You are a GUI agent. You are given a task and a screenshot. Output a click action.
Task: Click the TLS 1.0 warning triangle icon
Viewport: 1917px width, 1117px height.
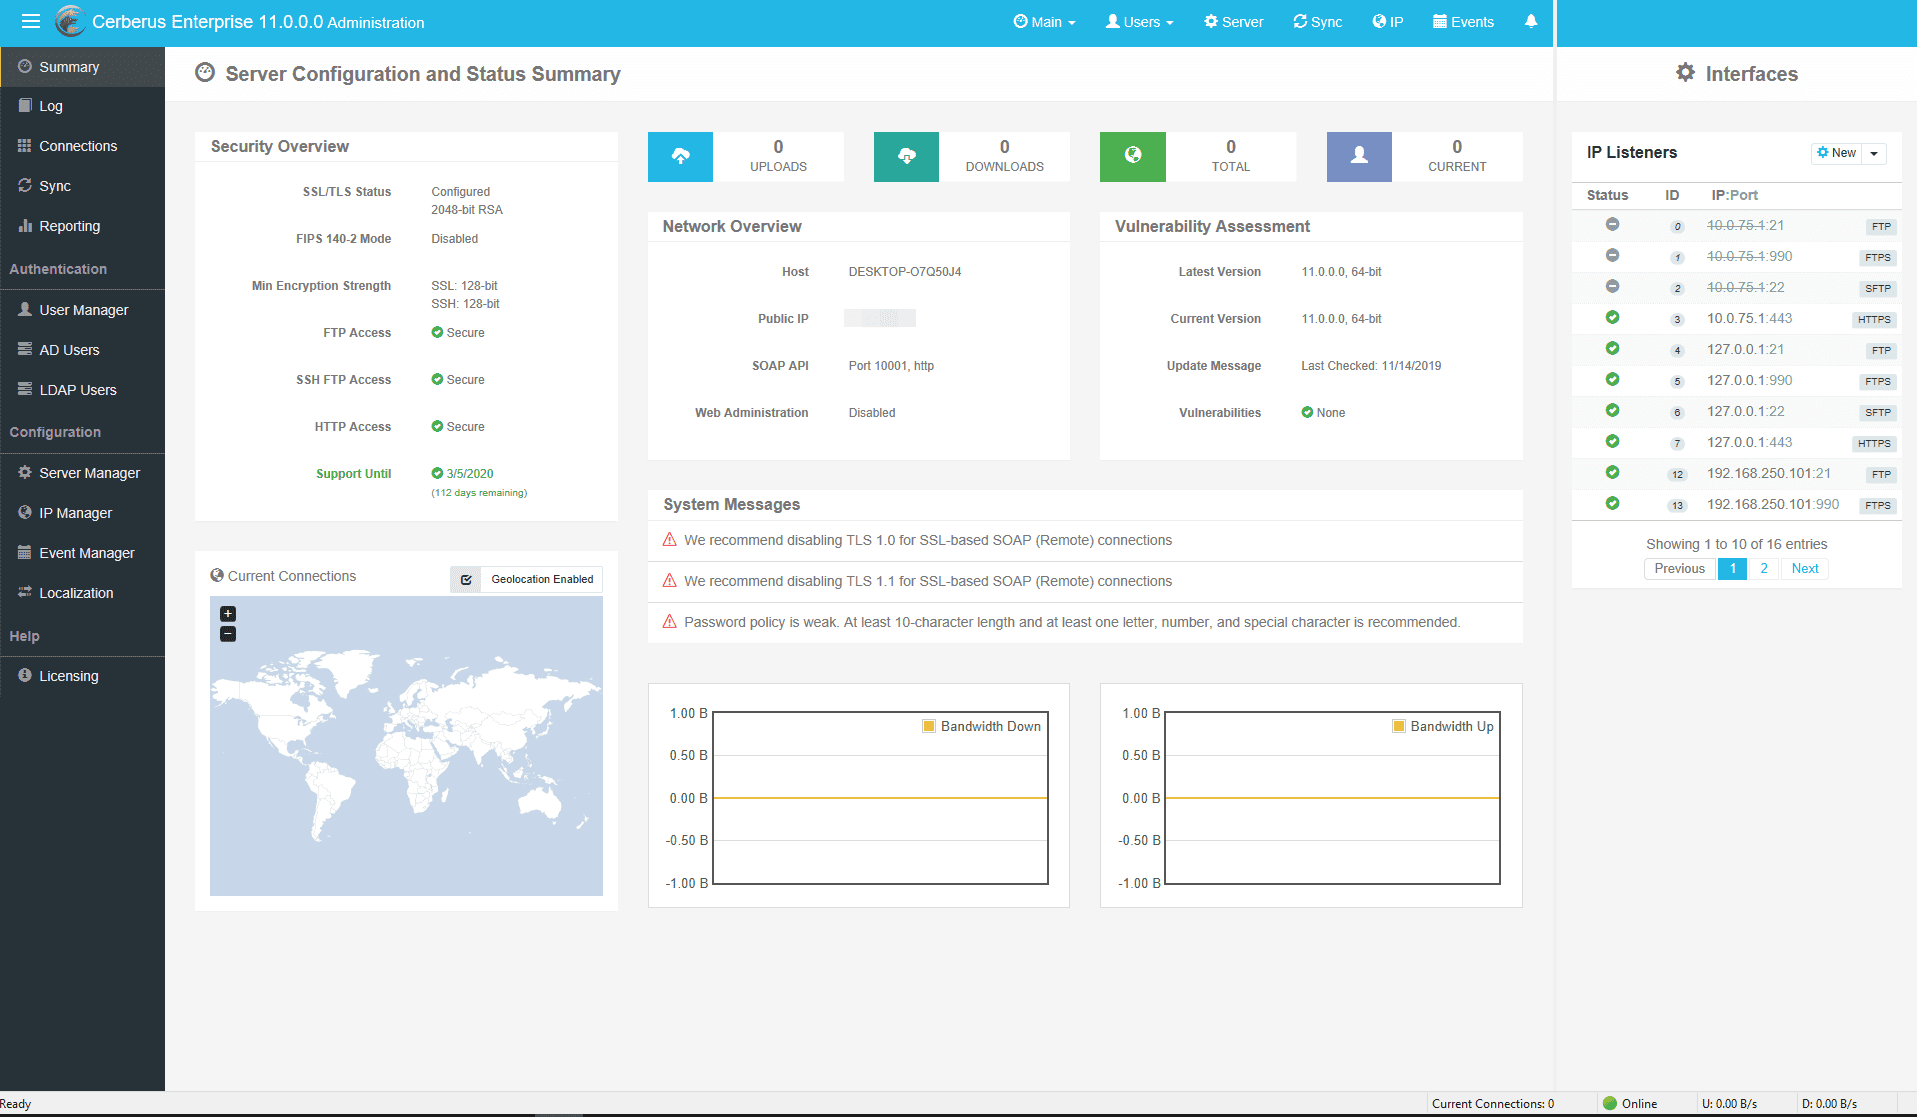pyautogui.click(x=670, y=540)
